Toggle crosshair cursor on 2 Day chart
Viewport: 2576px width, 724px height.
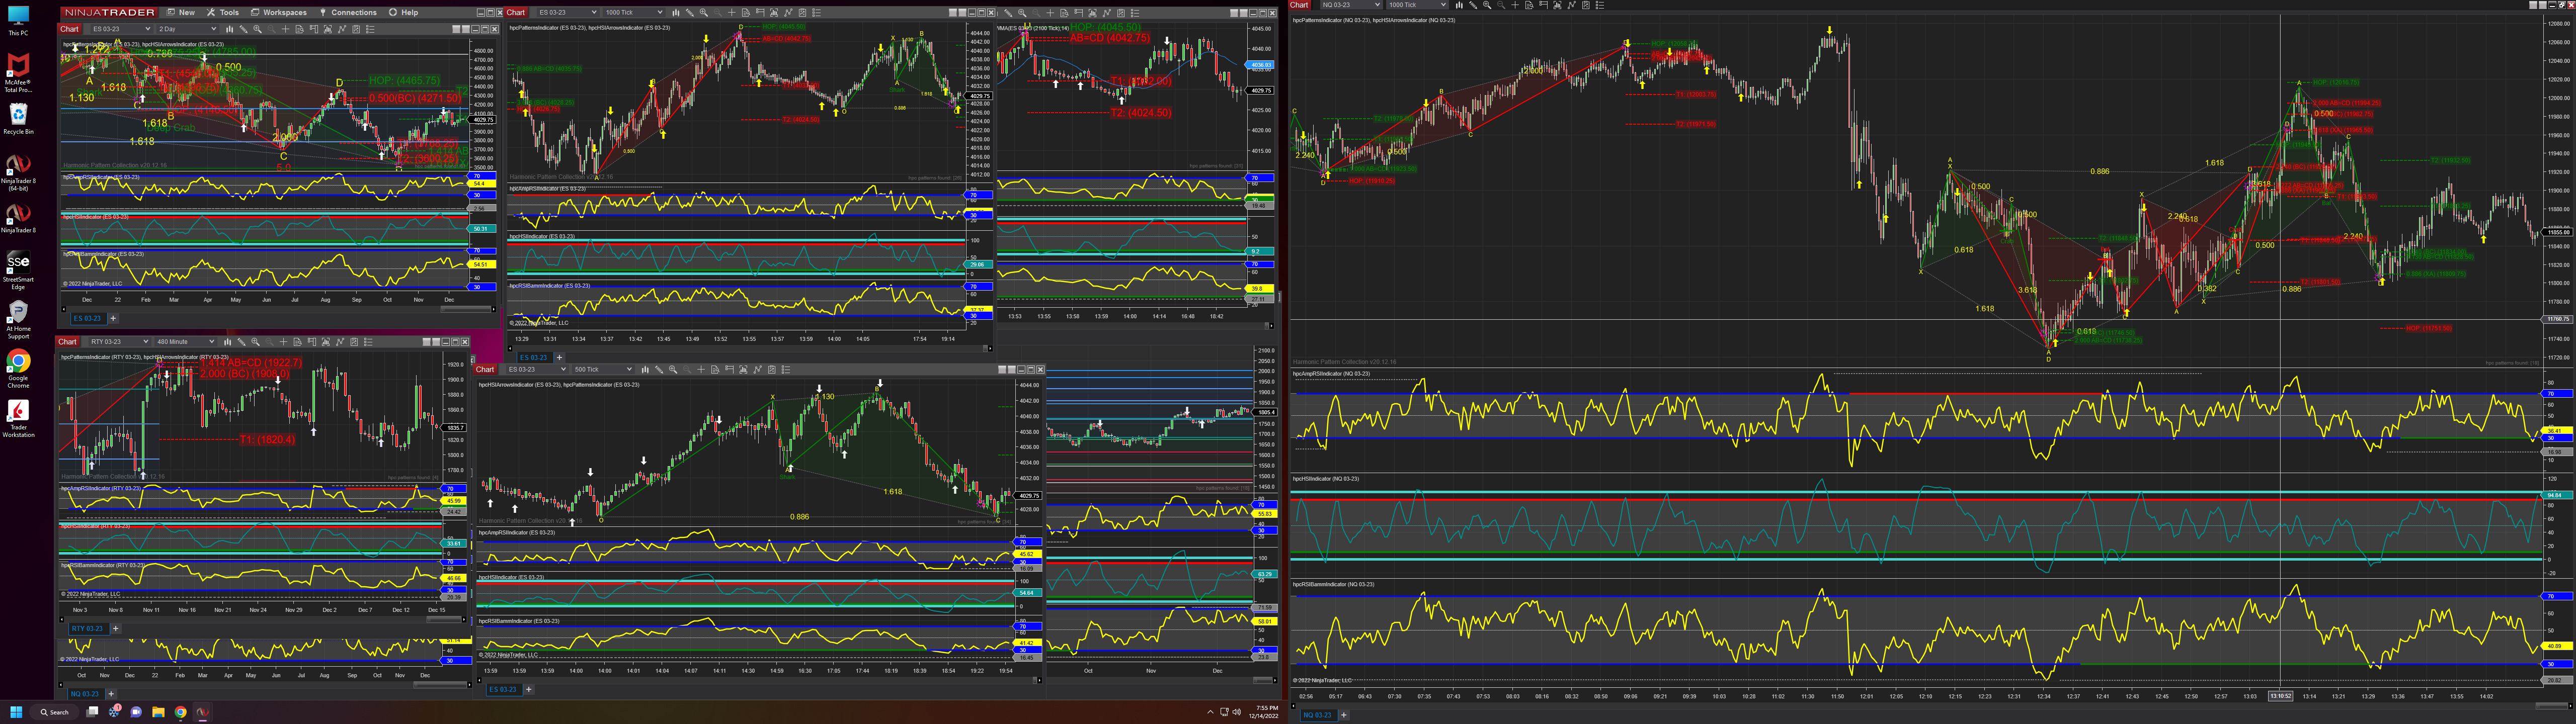tap(286, 29)
